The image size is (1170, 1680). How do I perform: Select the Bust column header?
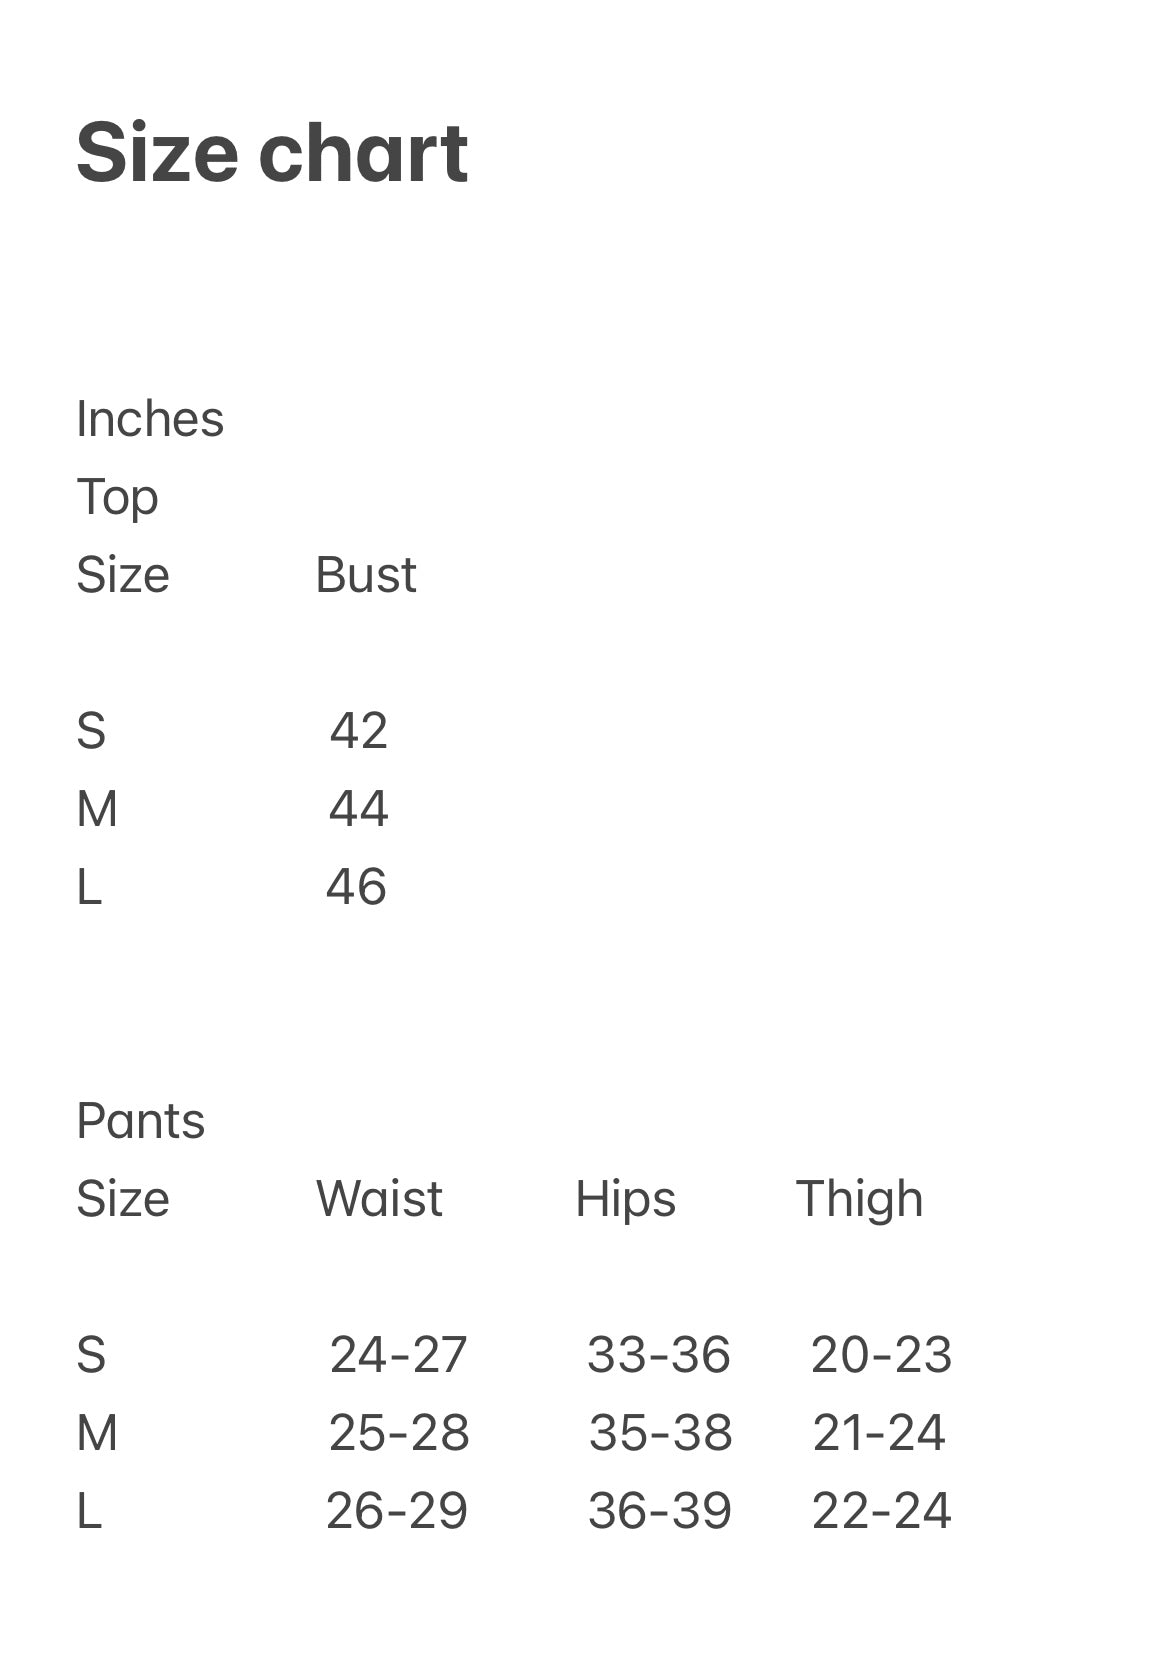pyautogui.click(x=365, y=575)
